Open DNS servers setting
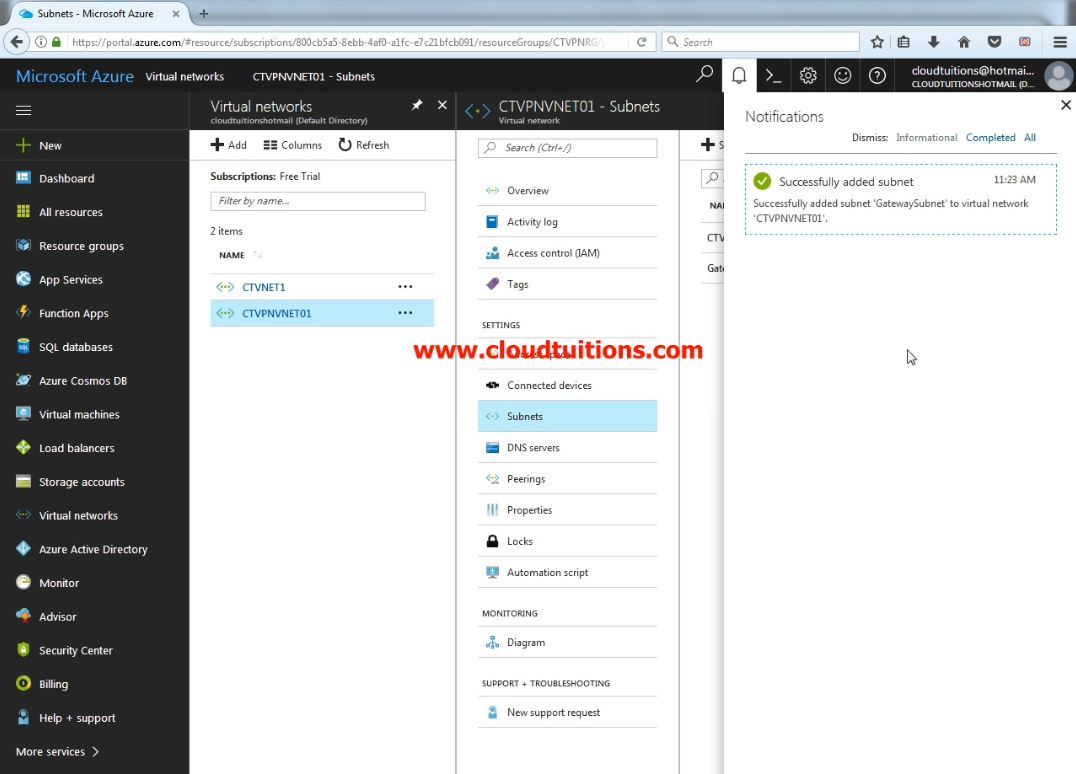The image size is (1076, 774). pyautogui.click(x=568, y=447)
